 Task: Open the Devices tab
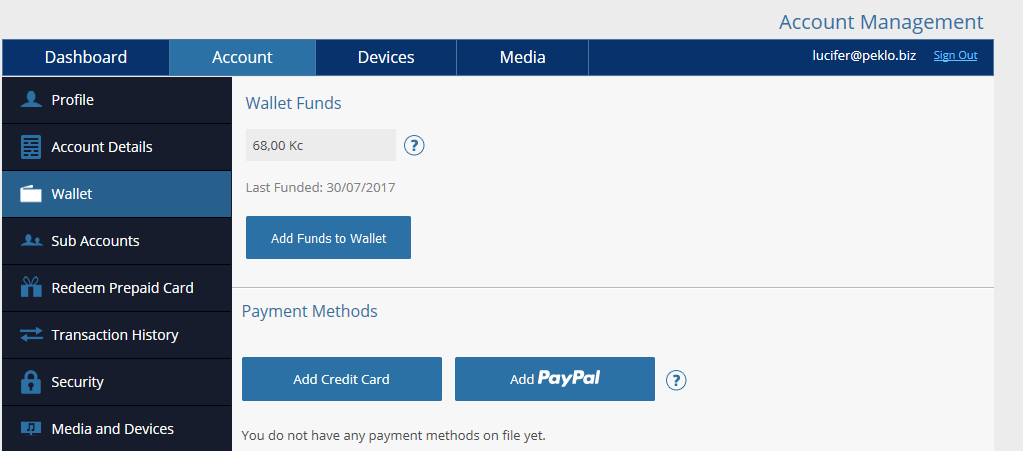(386, 57)
